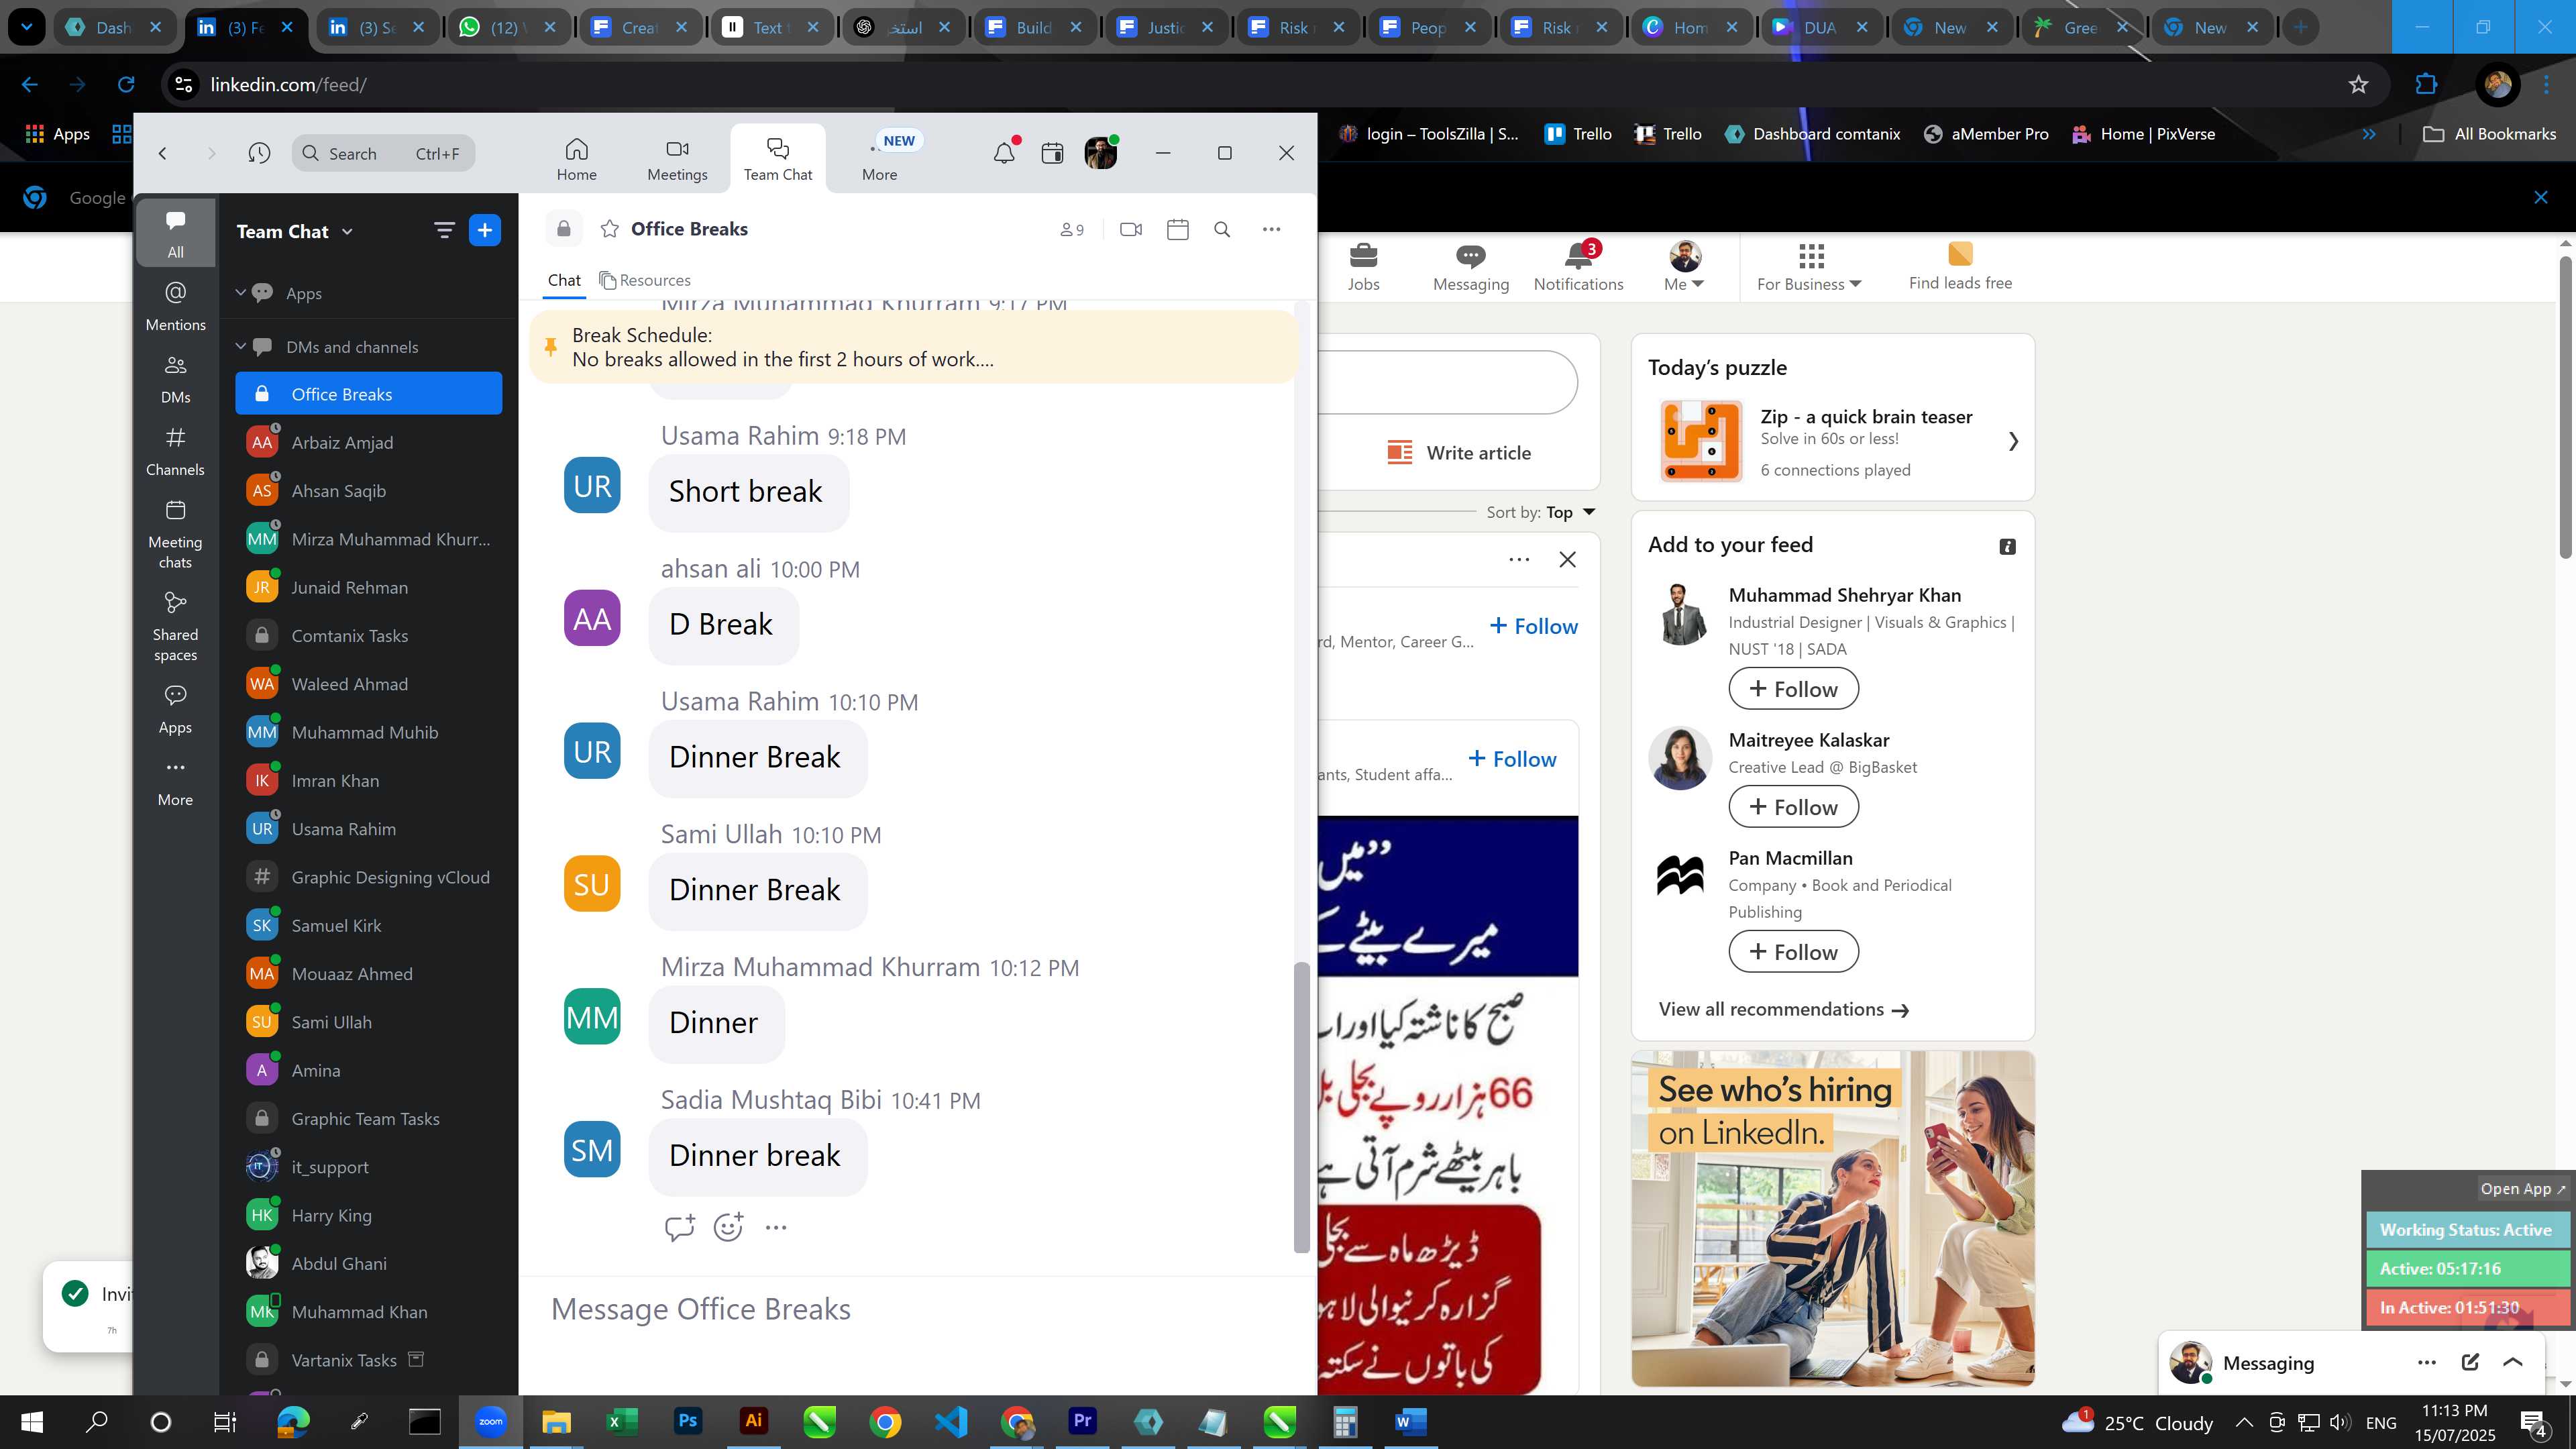Click View all recommendations link
This screenshot has height=1449, width=2576.
[1783, 1010]
